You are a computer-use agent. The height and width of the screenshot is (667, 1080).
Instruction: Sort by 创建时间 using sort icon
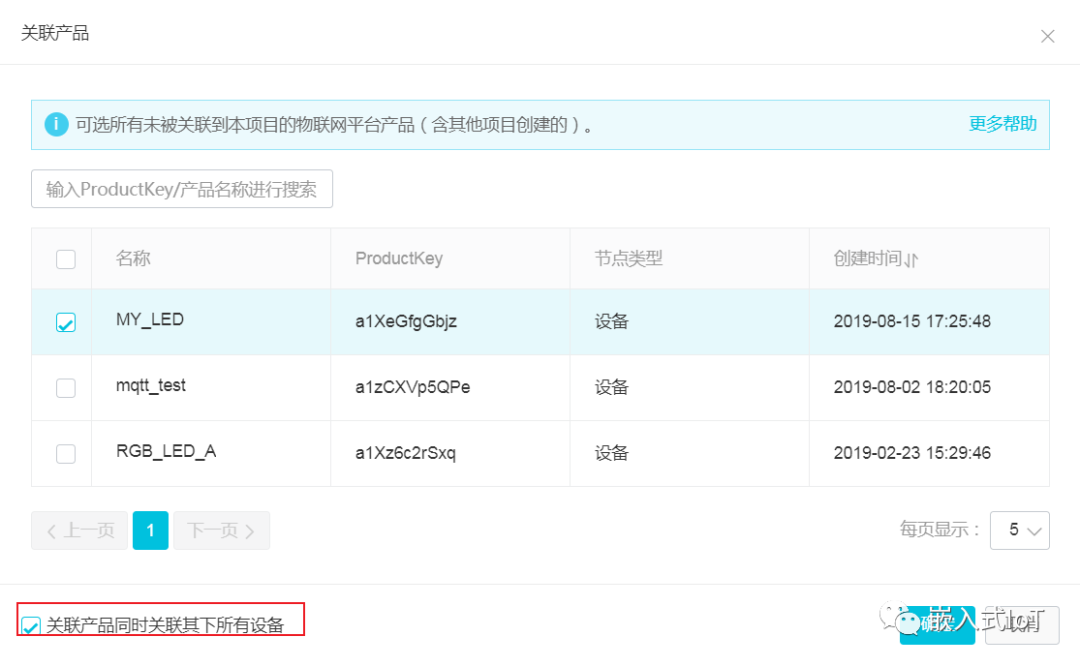pyautogui.click(x=911, y=260)
